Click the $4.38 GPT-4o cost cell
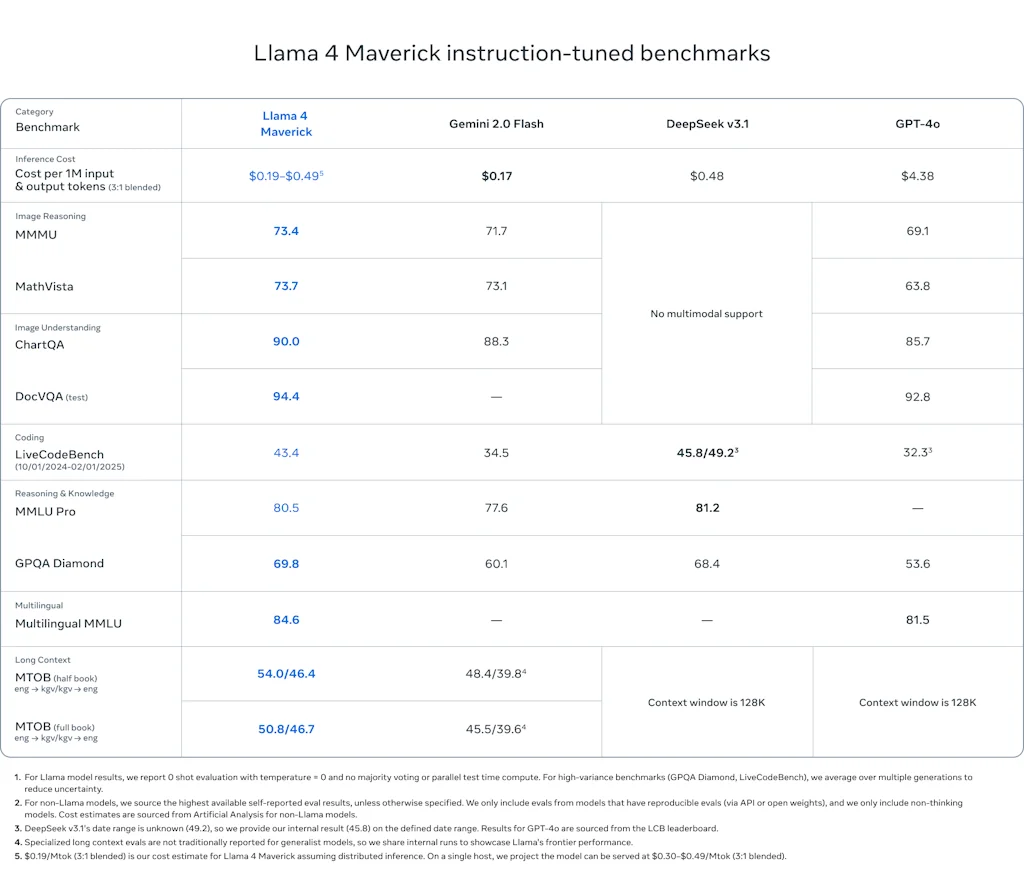This screenshot has height=874, width=1024. pyautogui.click(x=918, y=176)
